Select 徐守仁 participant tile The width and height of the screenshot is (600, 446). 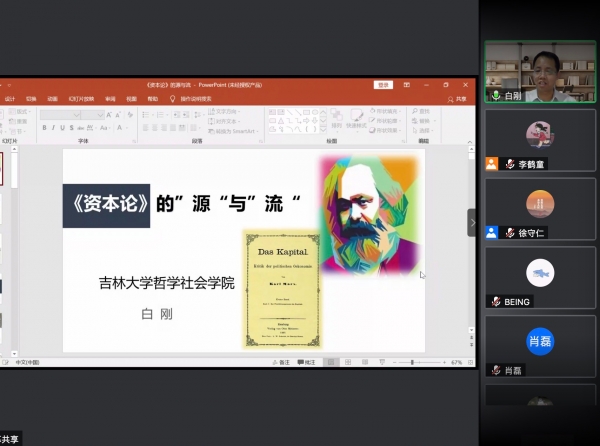pyautogui.click(x=540, y=209)
